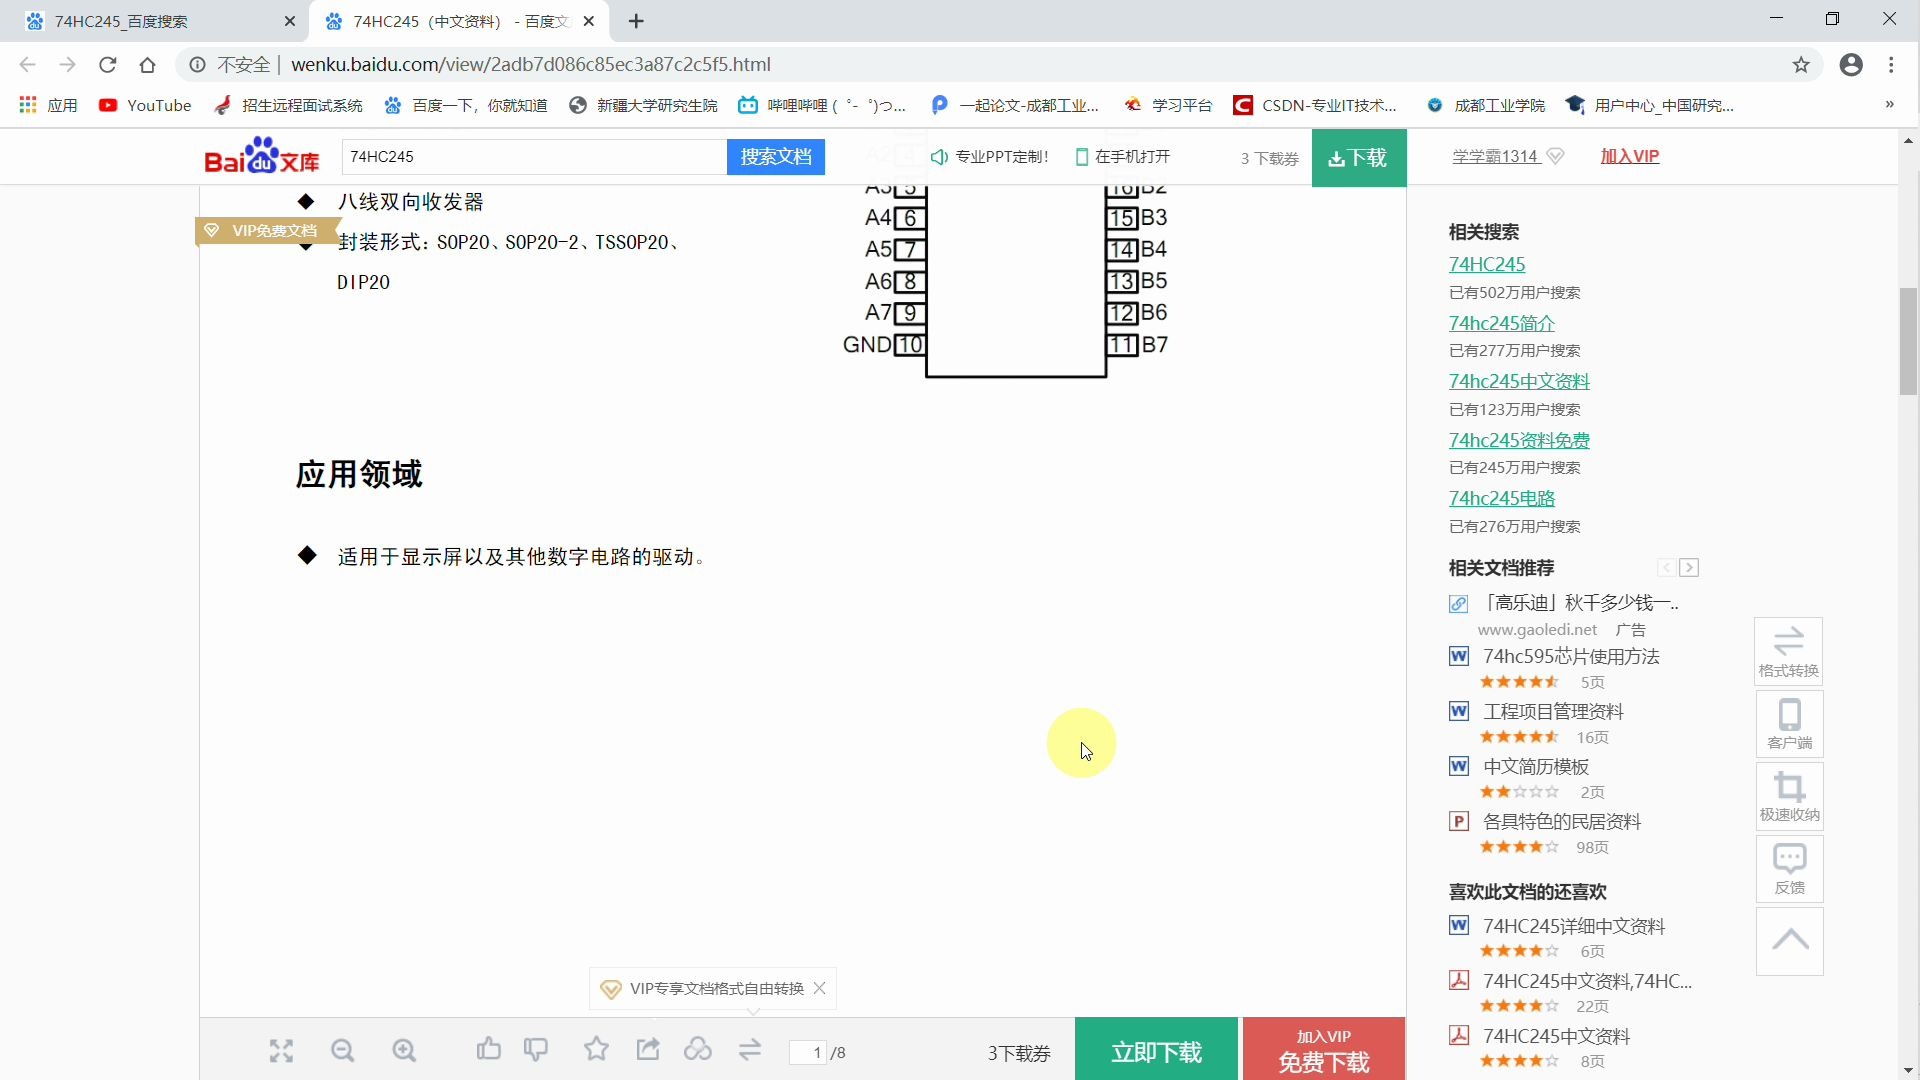This screenshot has height=1080, width=1920.
Task: Open the 学习平台 bookmark
Action: pyautogui.click(x=1168, y=105)
